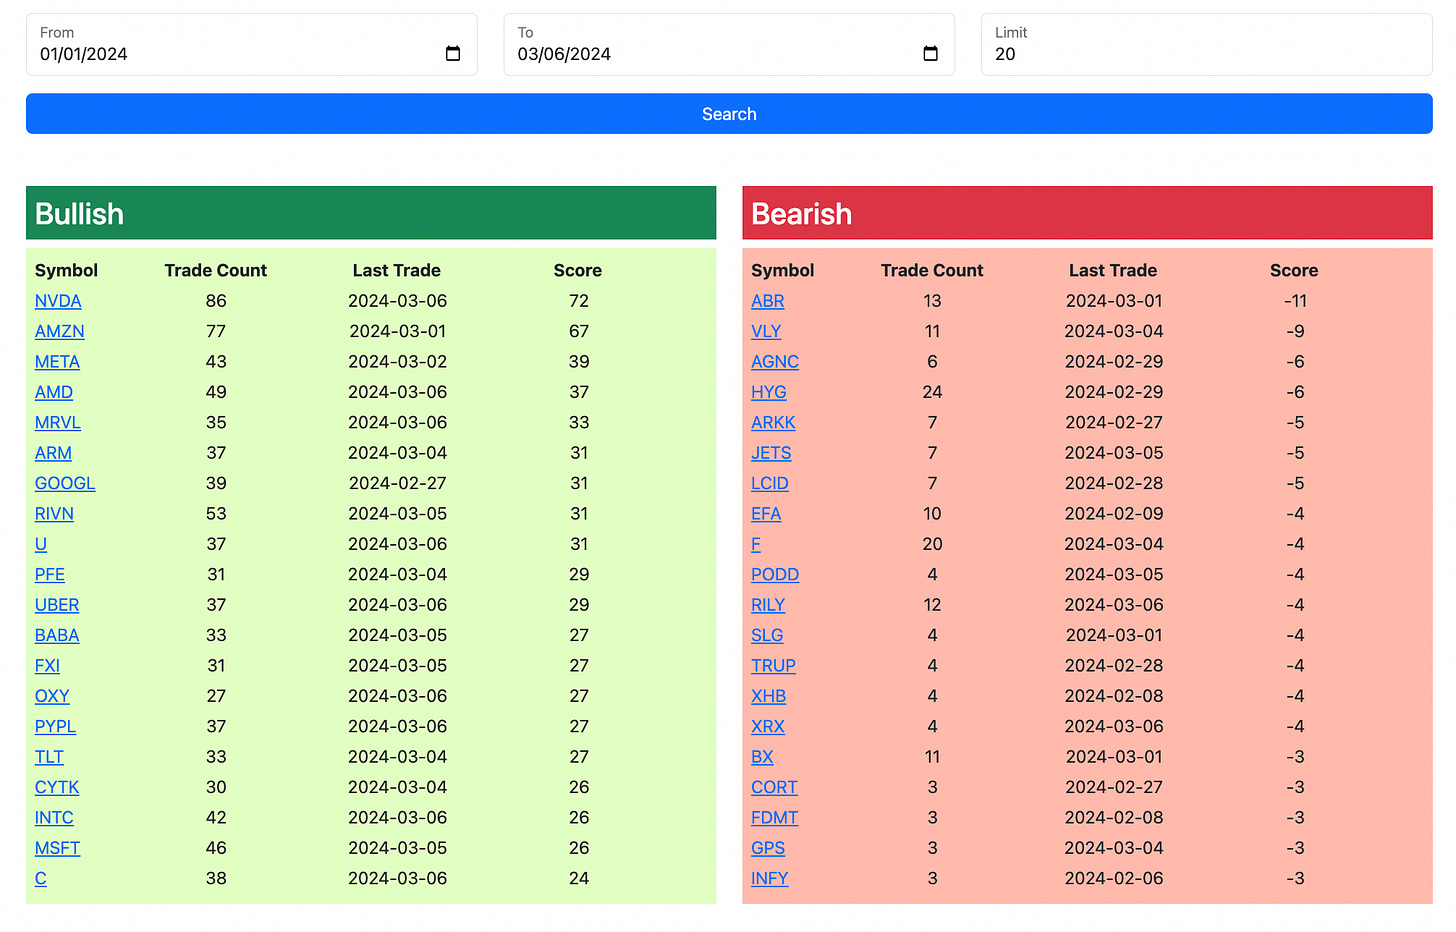The image size is (1456, 932).
Task: Open the AMZN symbol link
Action: pos(60,331)
